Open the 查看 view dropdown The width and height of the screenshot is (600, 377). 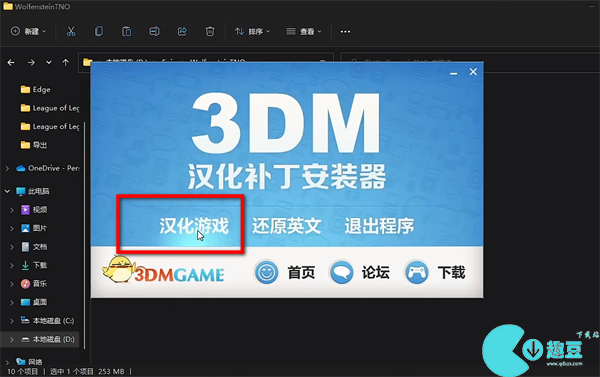click(x=304, y=31)
